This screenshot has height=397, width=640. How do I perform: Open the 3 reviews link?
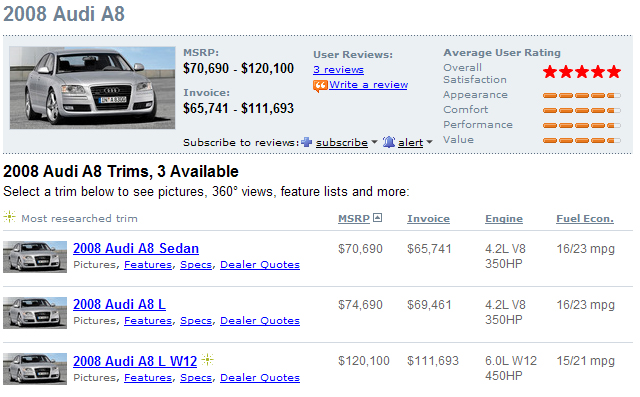coord(338,70)
